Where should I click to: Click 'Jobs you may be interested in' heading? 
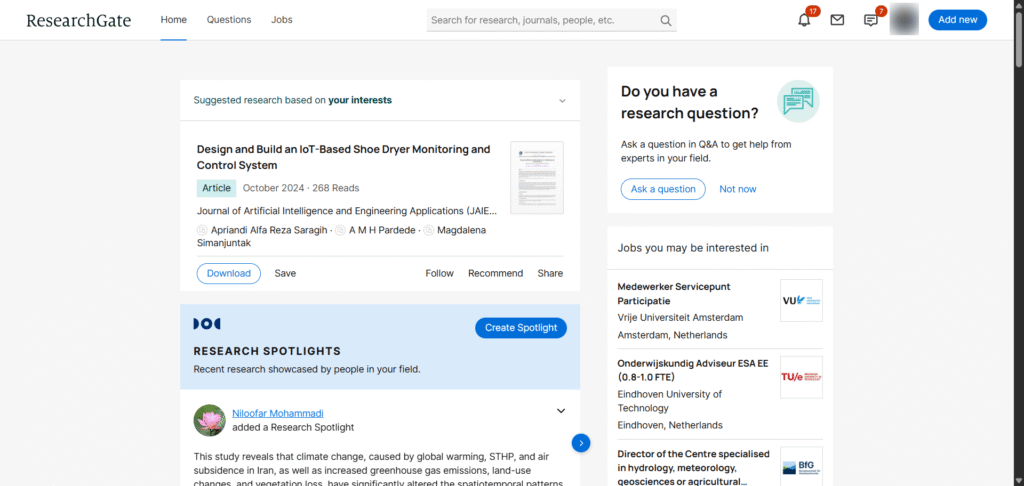(x=693, y=248)
